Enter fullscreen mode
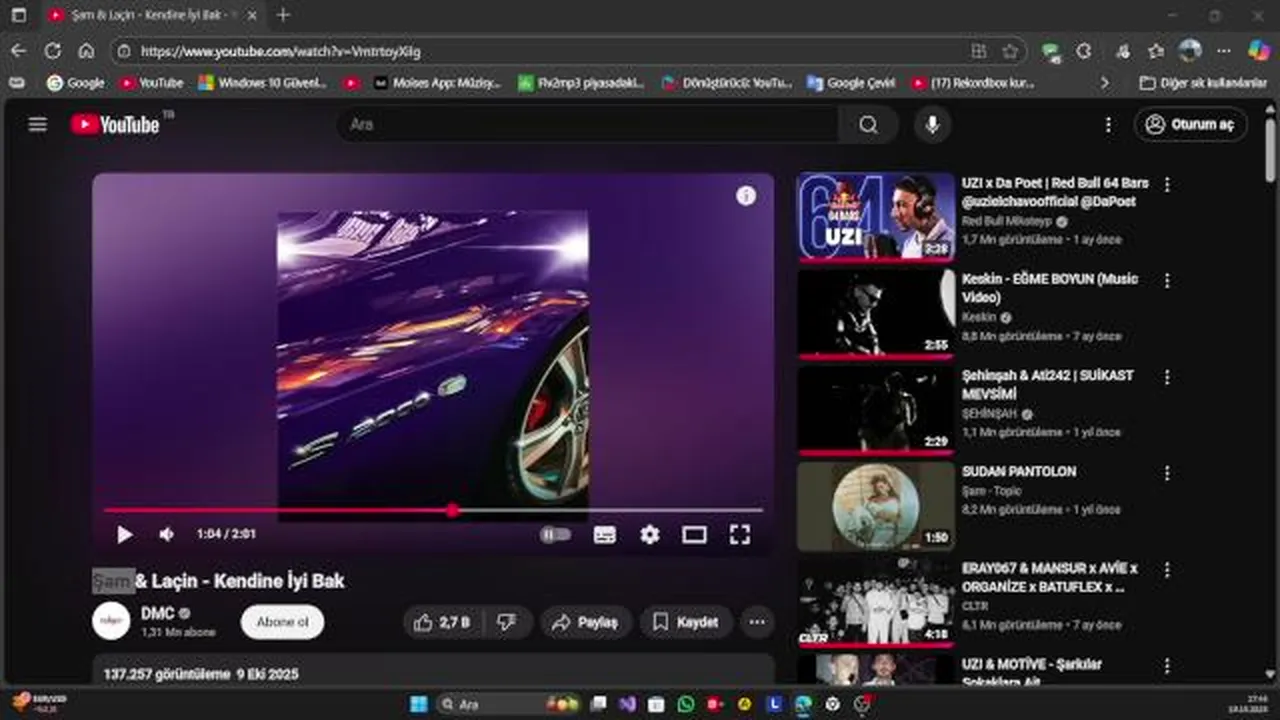The height and width of the screenshot is (720, 1280). (x=739, y=535)
